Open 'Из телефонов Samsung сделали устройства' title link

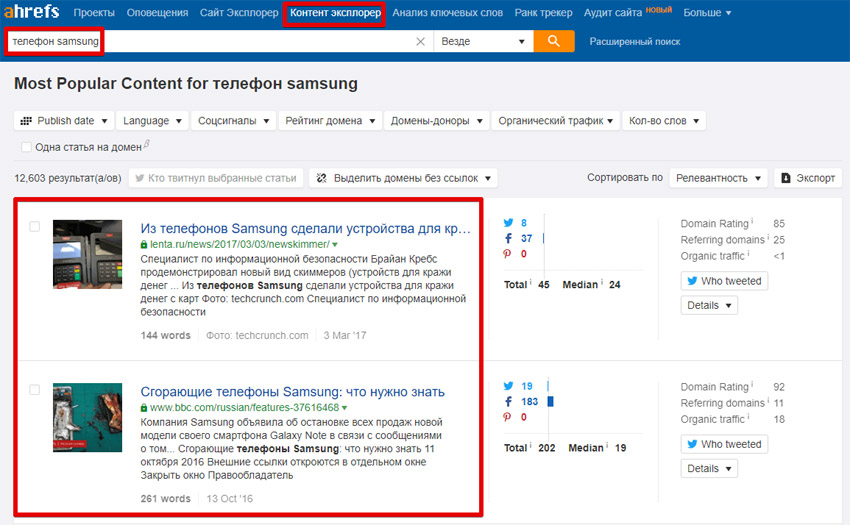[305, 228]
